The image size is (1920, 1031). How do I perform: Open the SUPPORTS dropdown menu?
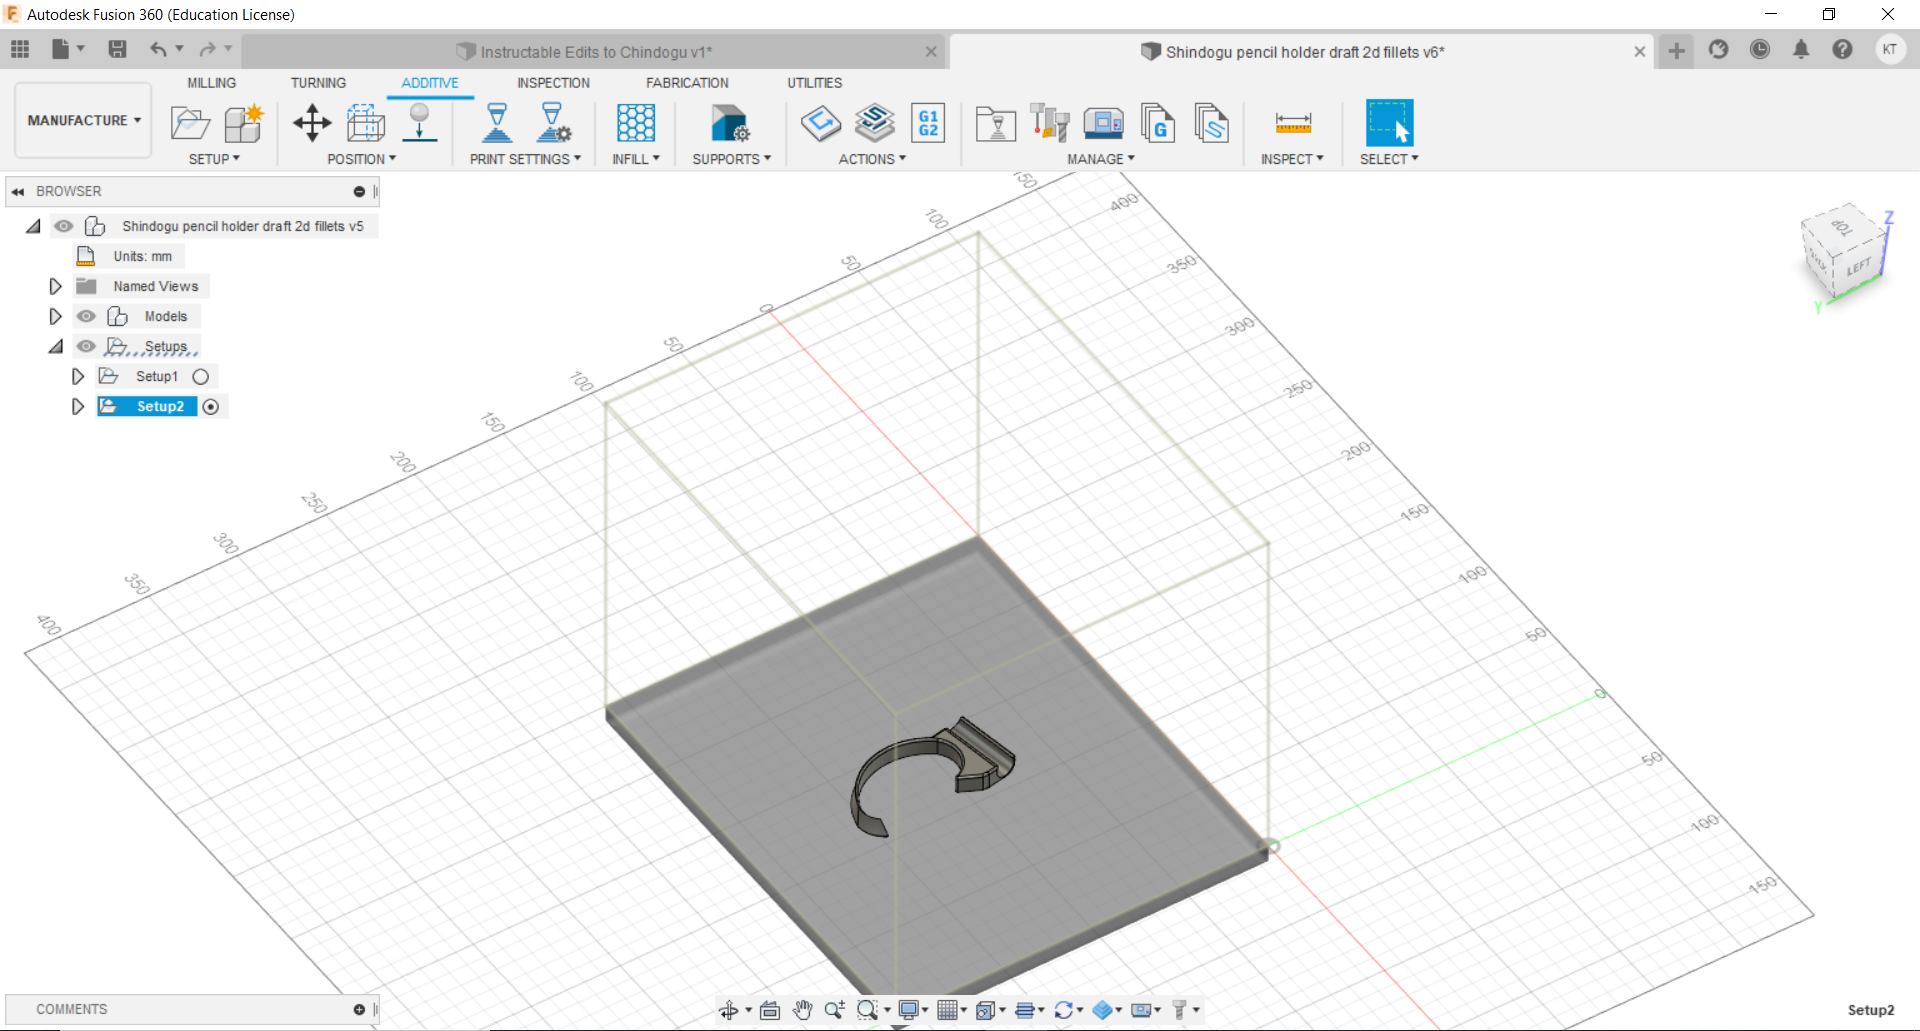(732, 159)
